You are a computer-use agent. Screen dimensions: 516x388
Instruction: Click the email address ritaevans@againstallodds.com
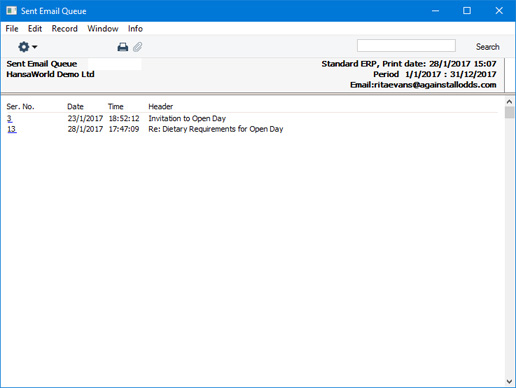(435, 85)
